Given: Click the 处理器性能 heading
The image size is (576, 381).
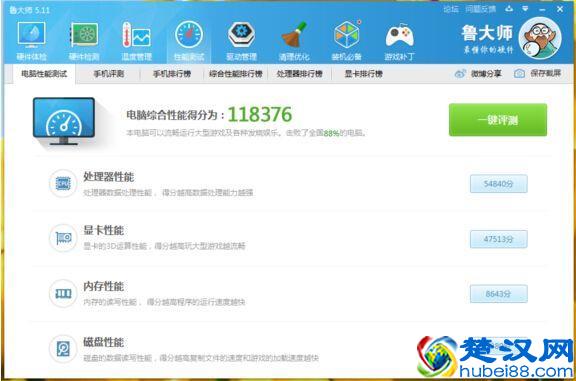Looking at the screenshot, I should point(108,177).
